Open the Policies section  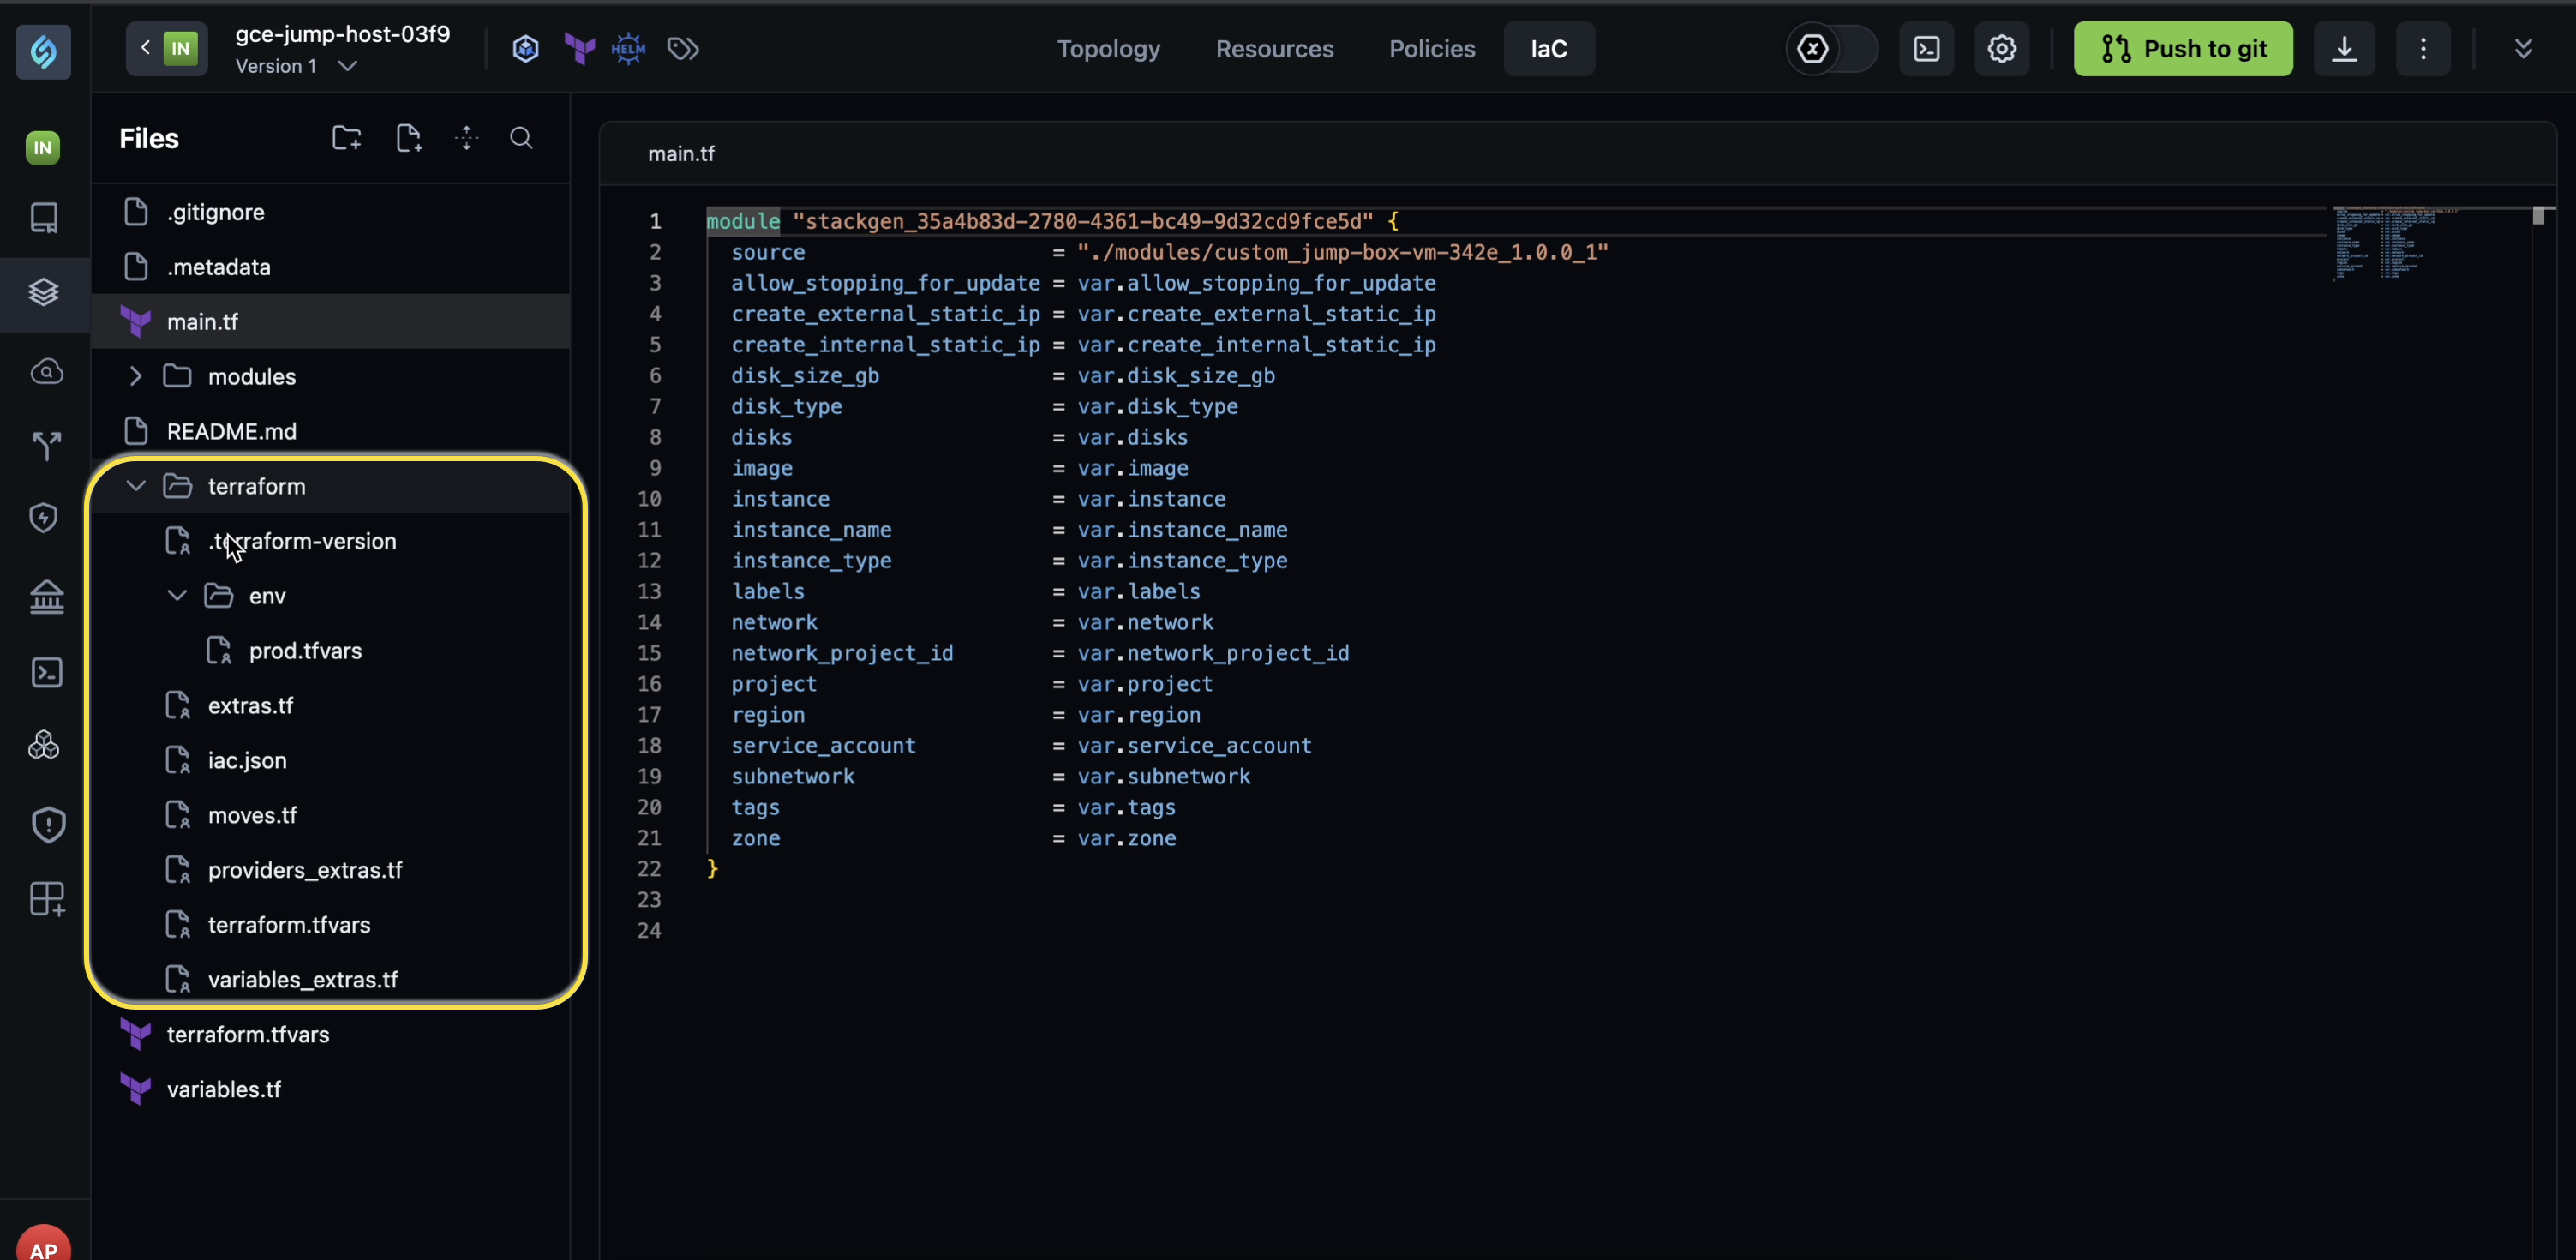tap(1431, 48)
